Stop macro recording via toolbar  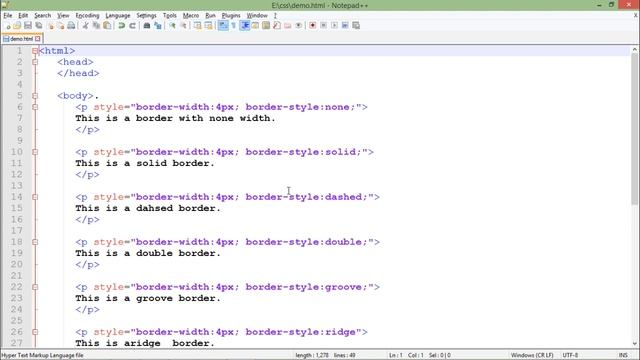pos(323,25)
